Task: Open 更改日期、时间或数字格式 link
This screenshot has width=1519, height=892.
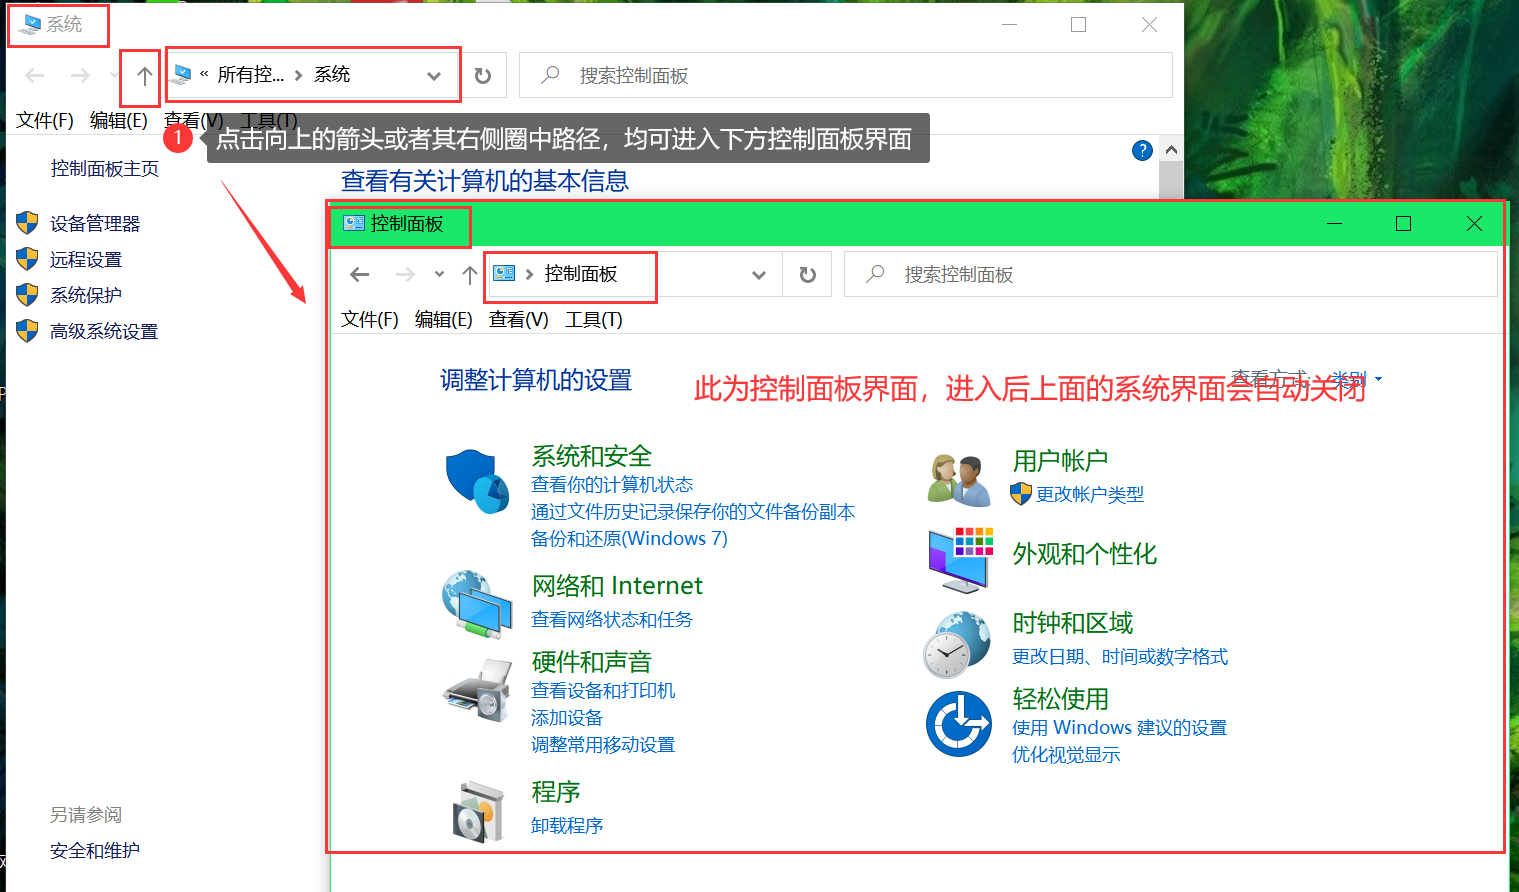Action: 1120,656
